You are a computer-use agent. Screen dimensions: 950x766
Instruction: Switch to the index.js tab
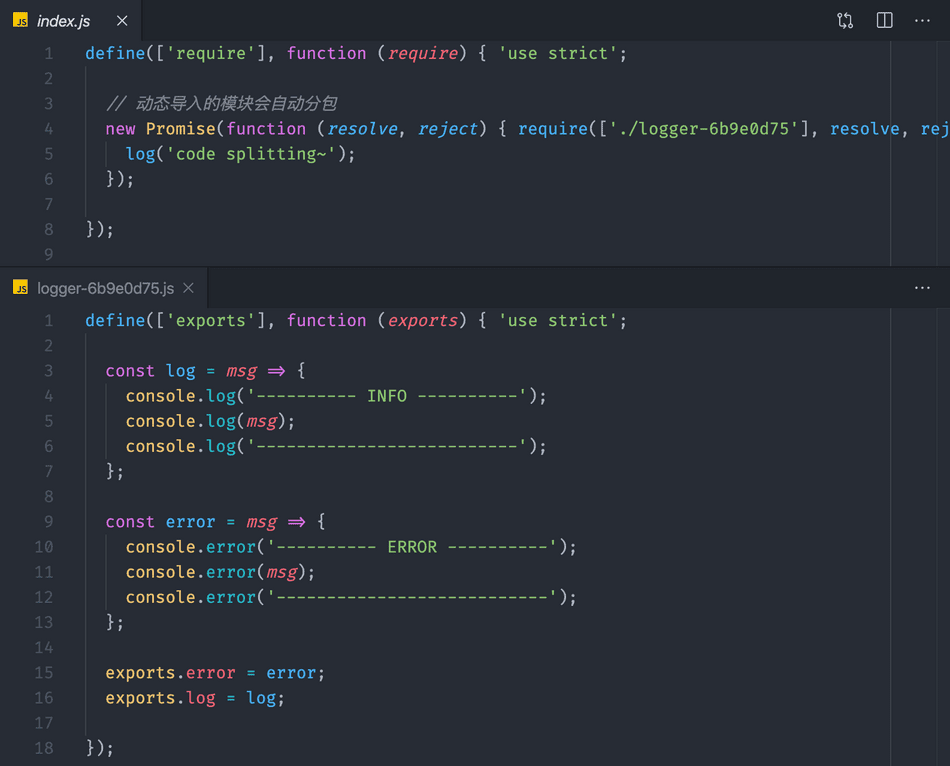(x=63, y=21)
